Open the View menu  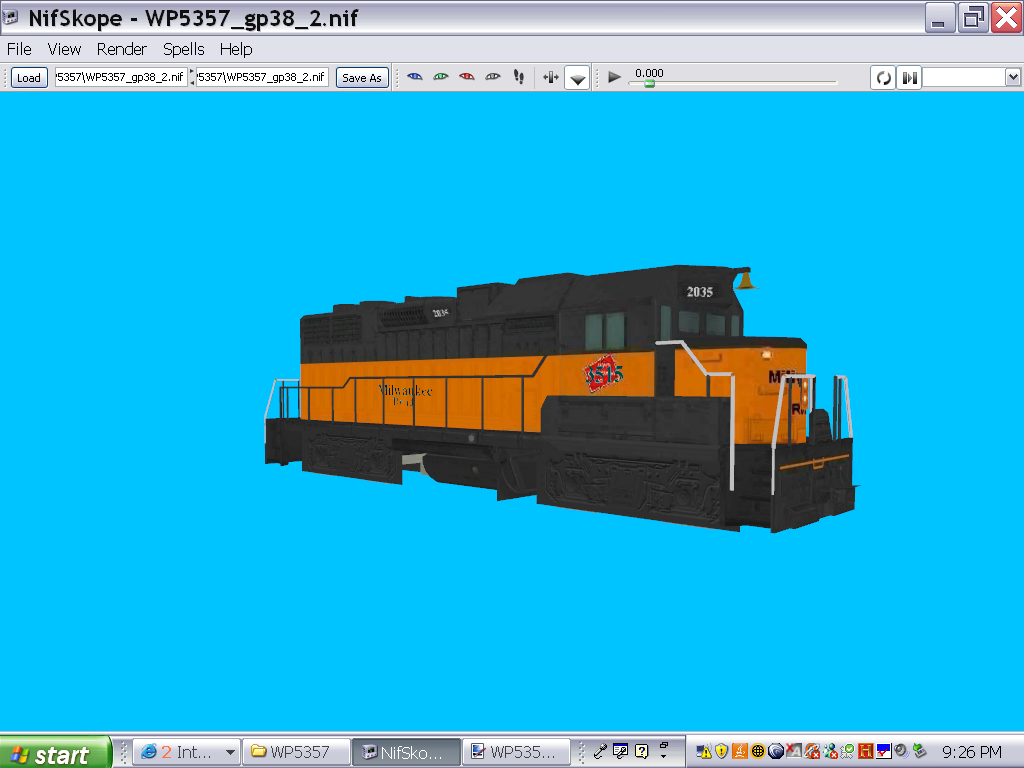(x=64, y=50)
